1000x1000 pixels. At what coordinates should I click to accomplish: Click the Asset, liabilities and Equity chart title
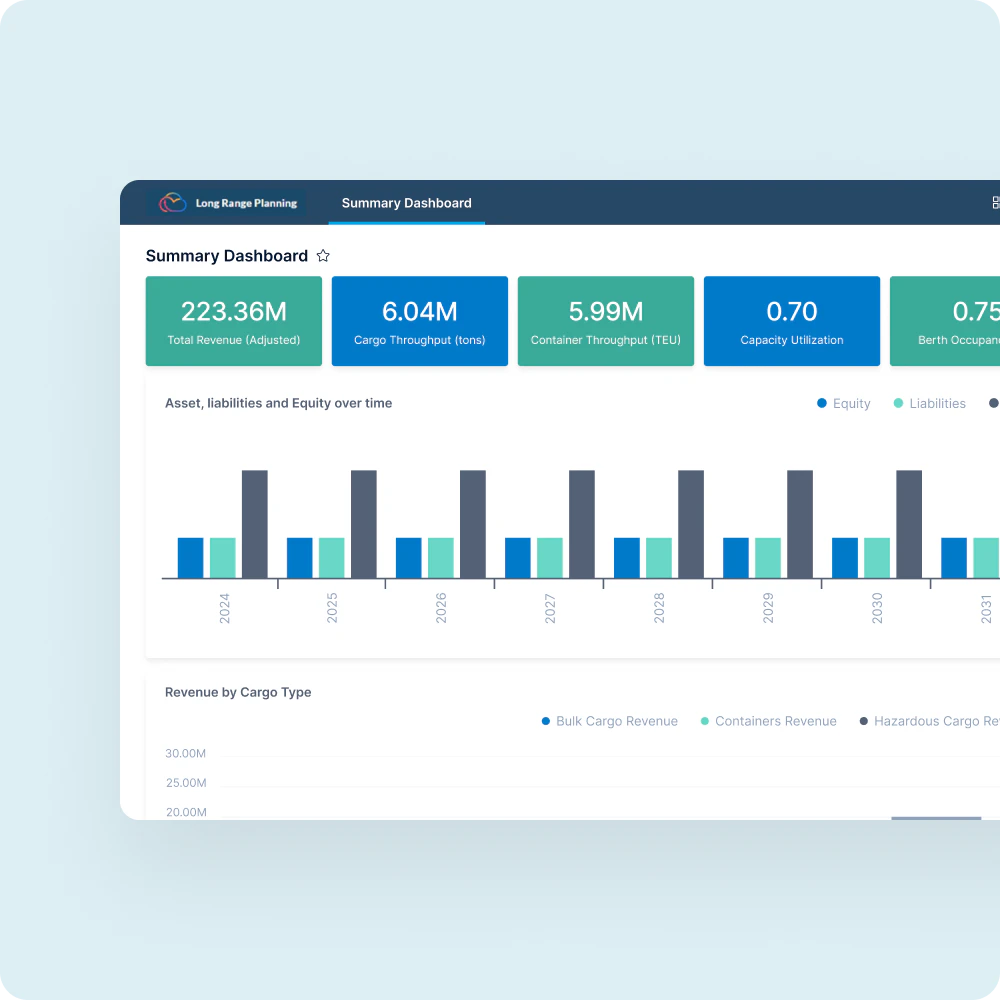[x=278, y=403]
